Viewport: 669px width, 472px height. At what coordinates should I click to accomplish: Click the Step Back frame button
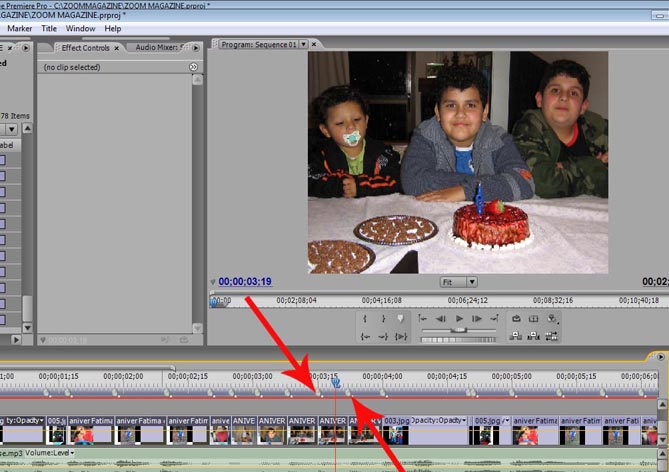(440, 319)
